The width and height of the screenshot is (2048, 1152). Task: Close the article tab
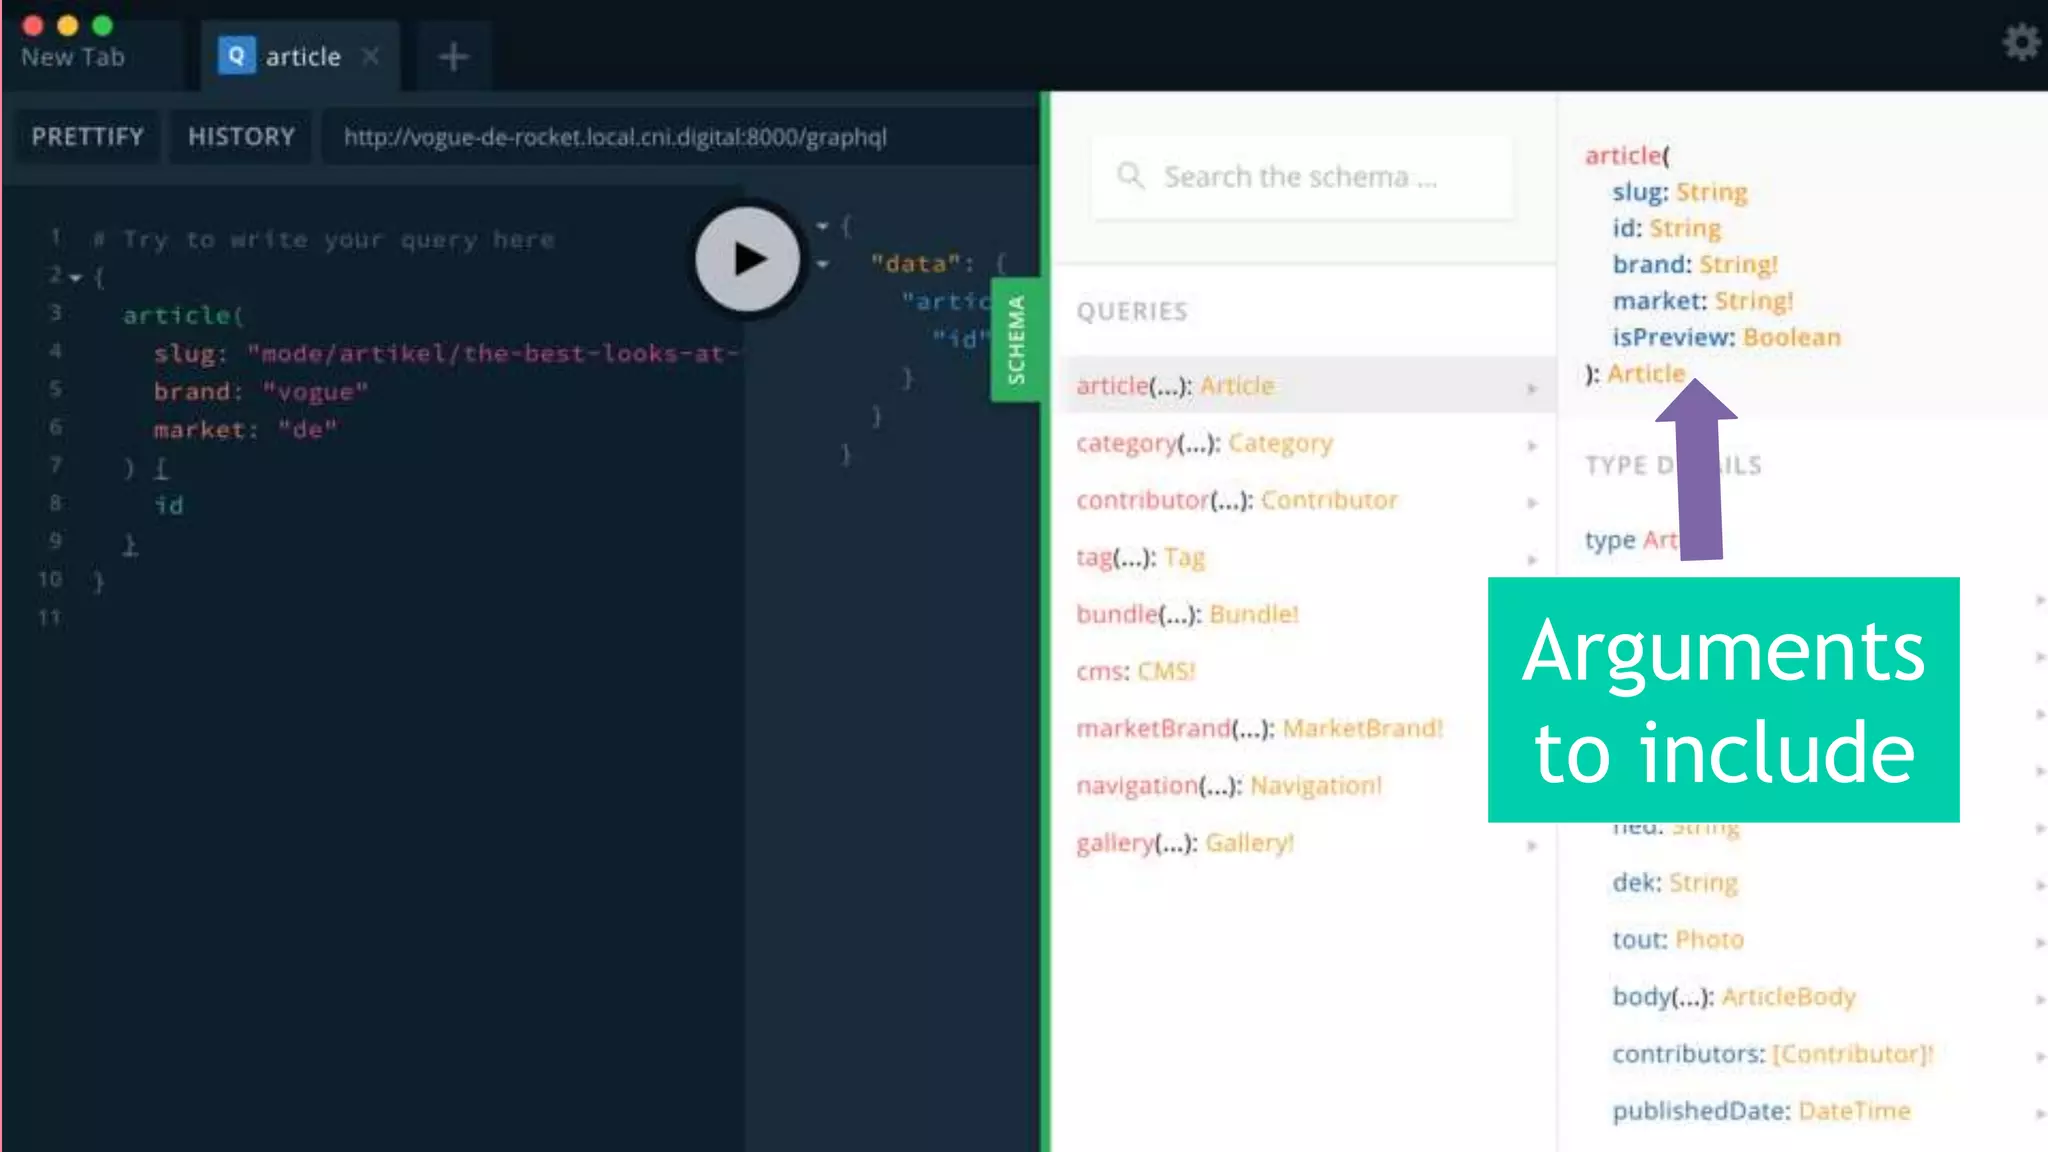pyautogui.click(x=371, y=57)
